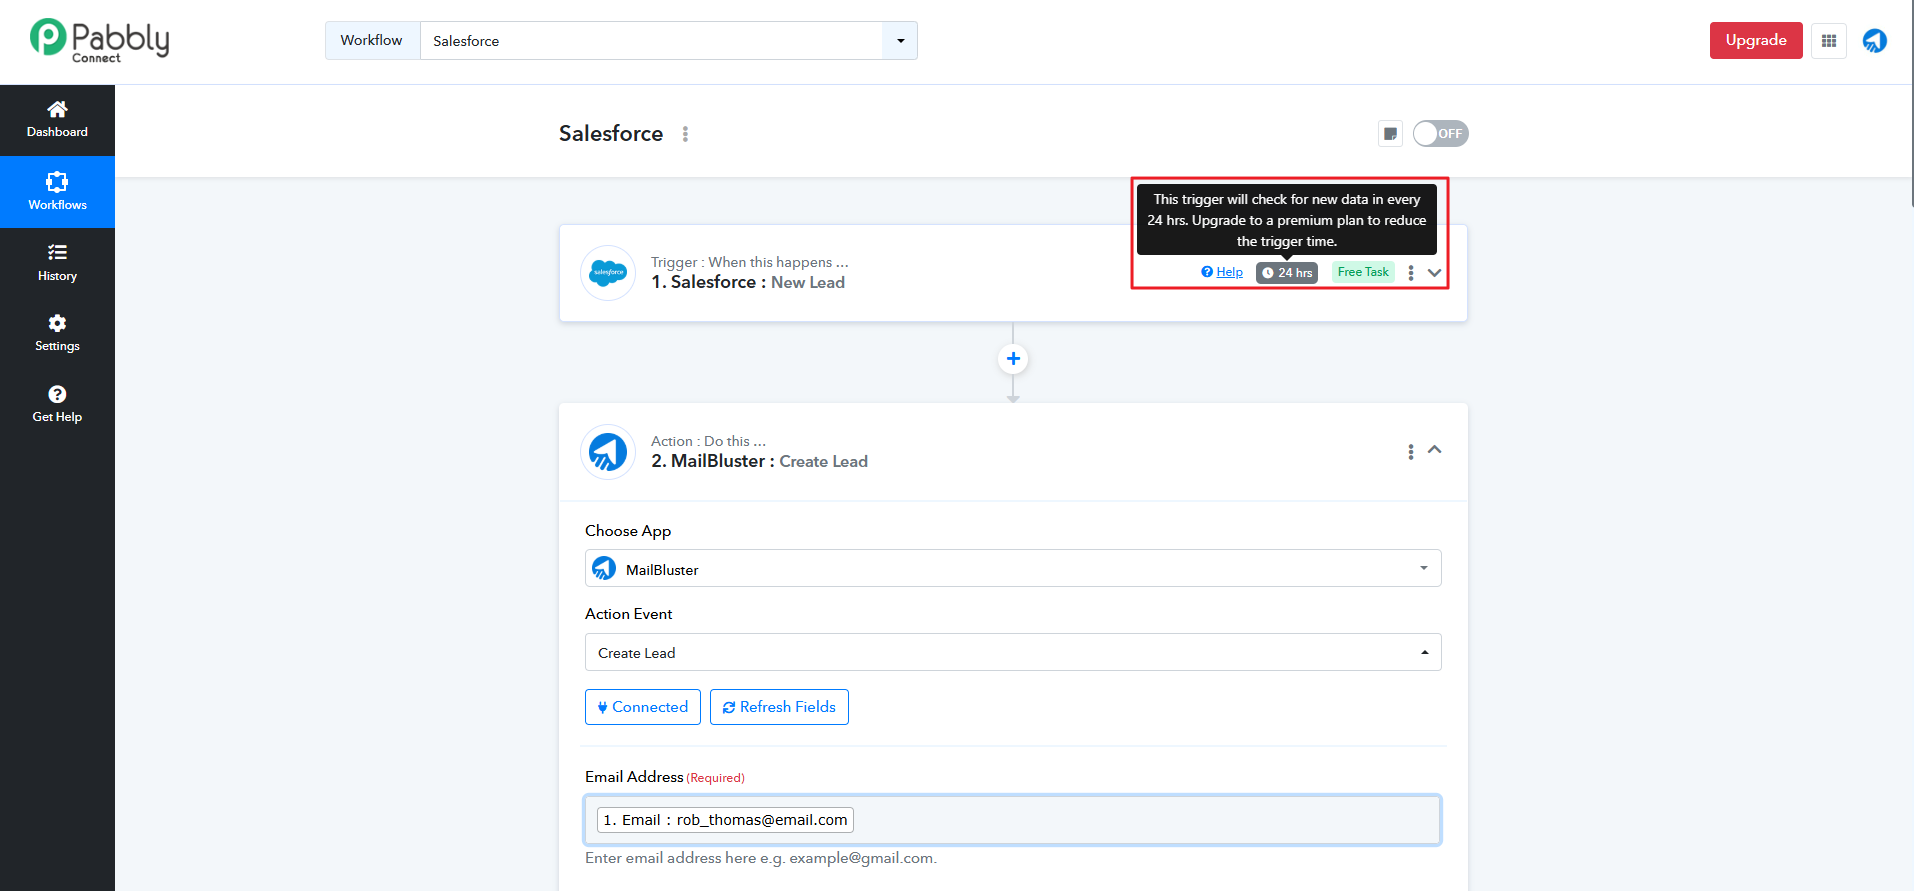Open History in the sidebar
1914x891 pixels.
57,263
